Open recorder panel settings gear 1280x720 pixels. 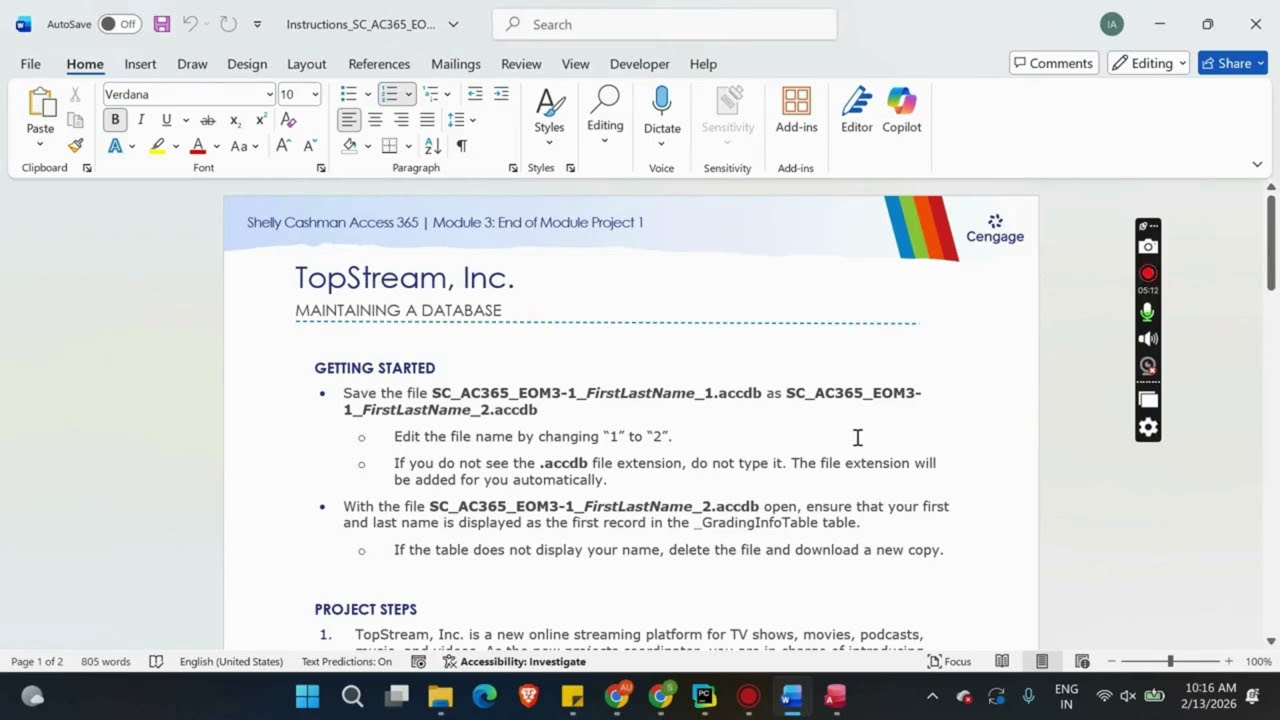tap(1148, 428)
